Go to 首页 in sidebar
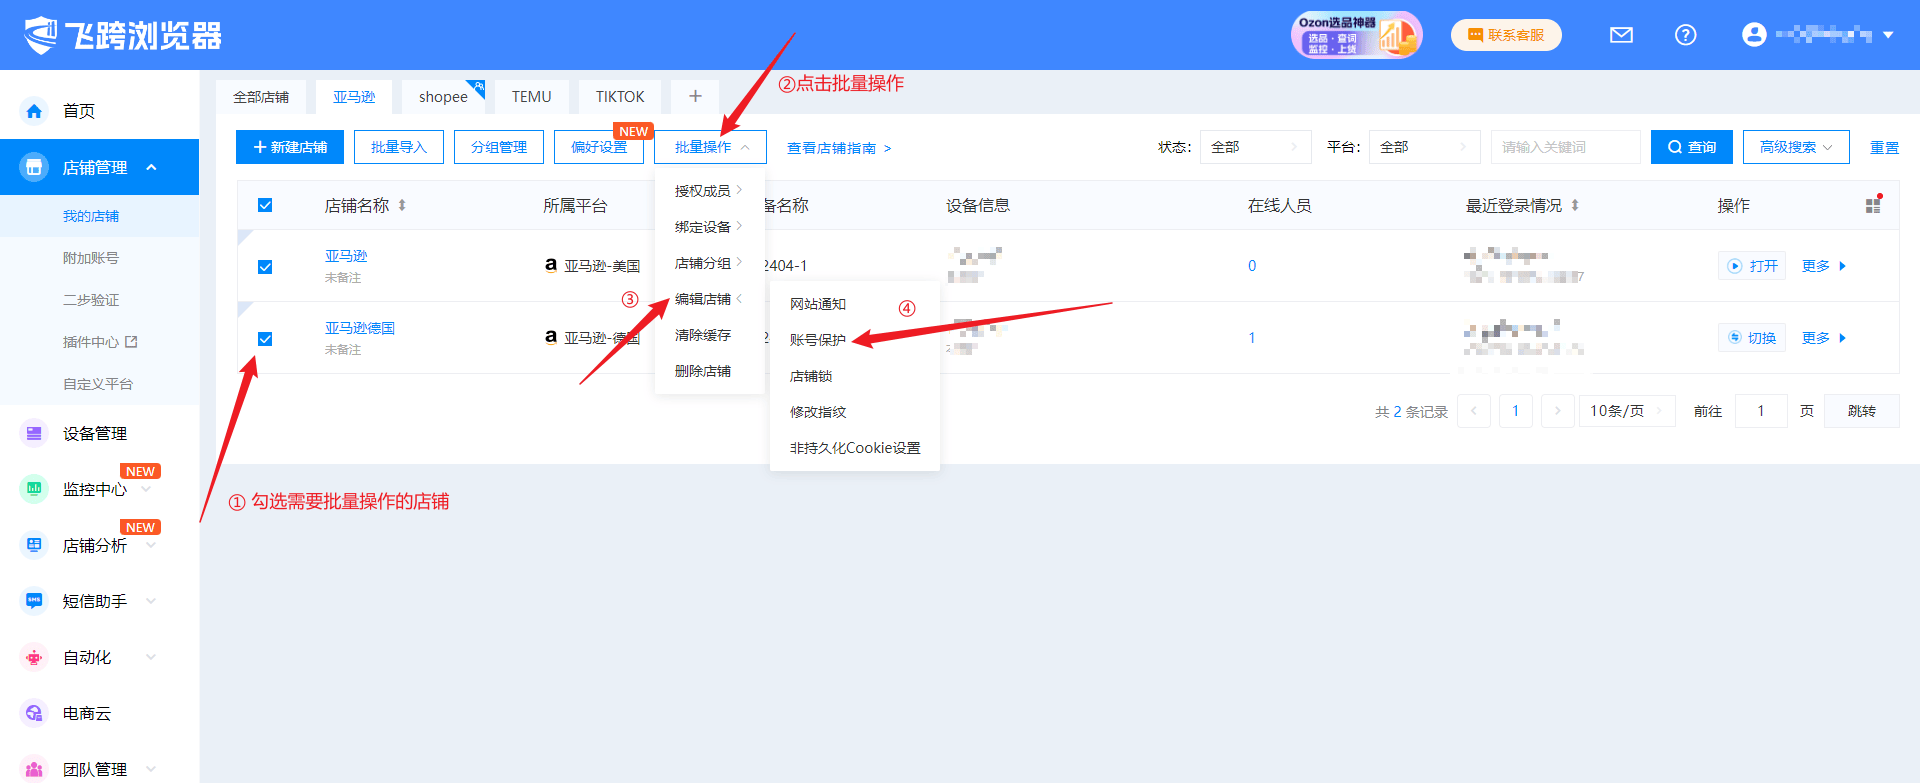 click(x=79, y=111)
